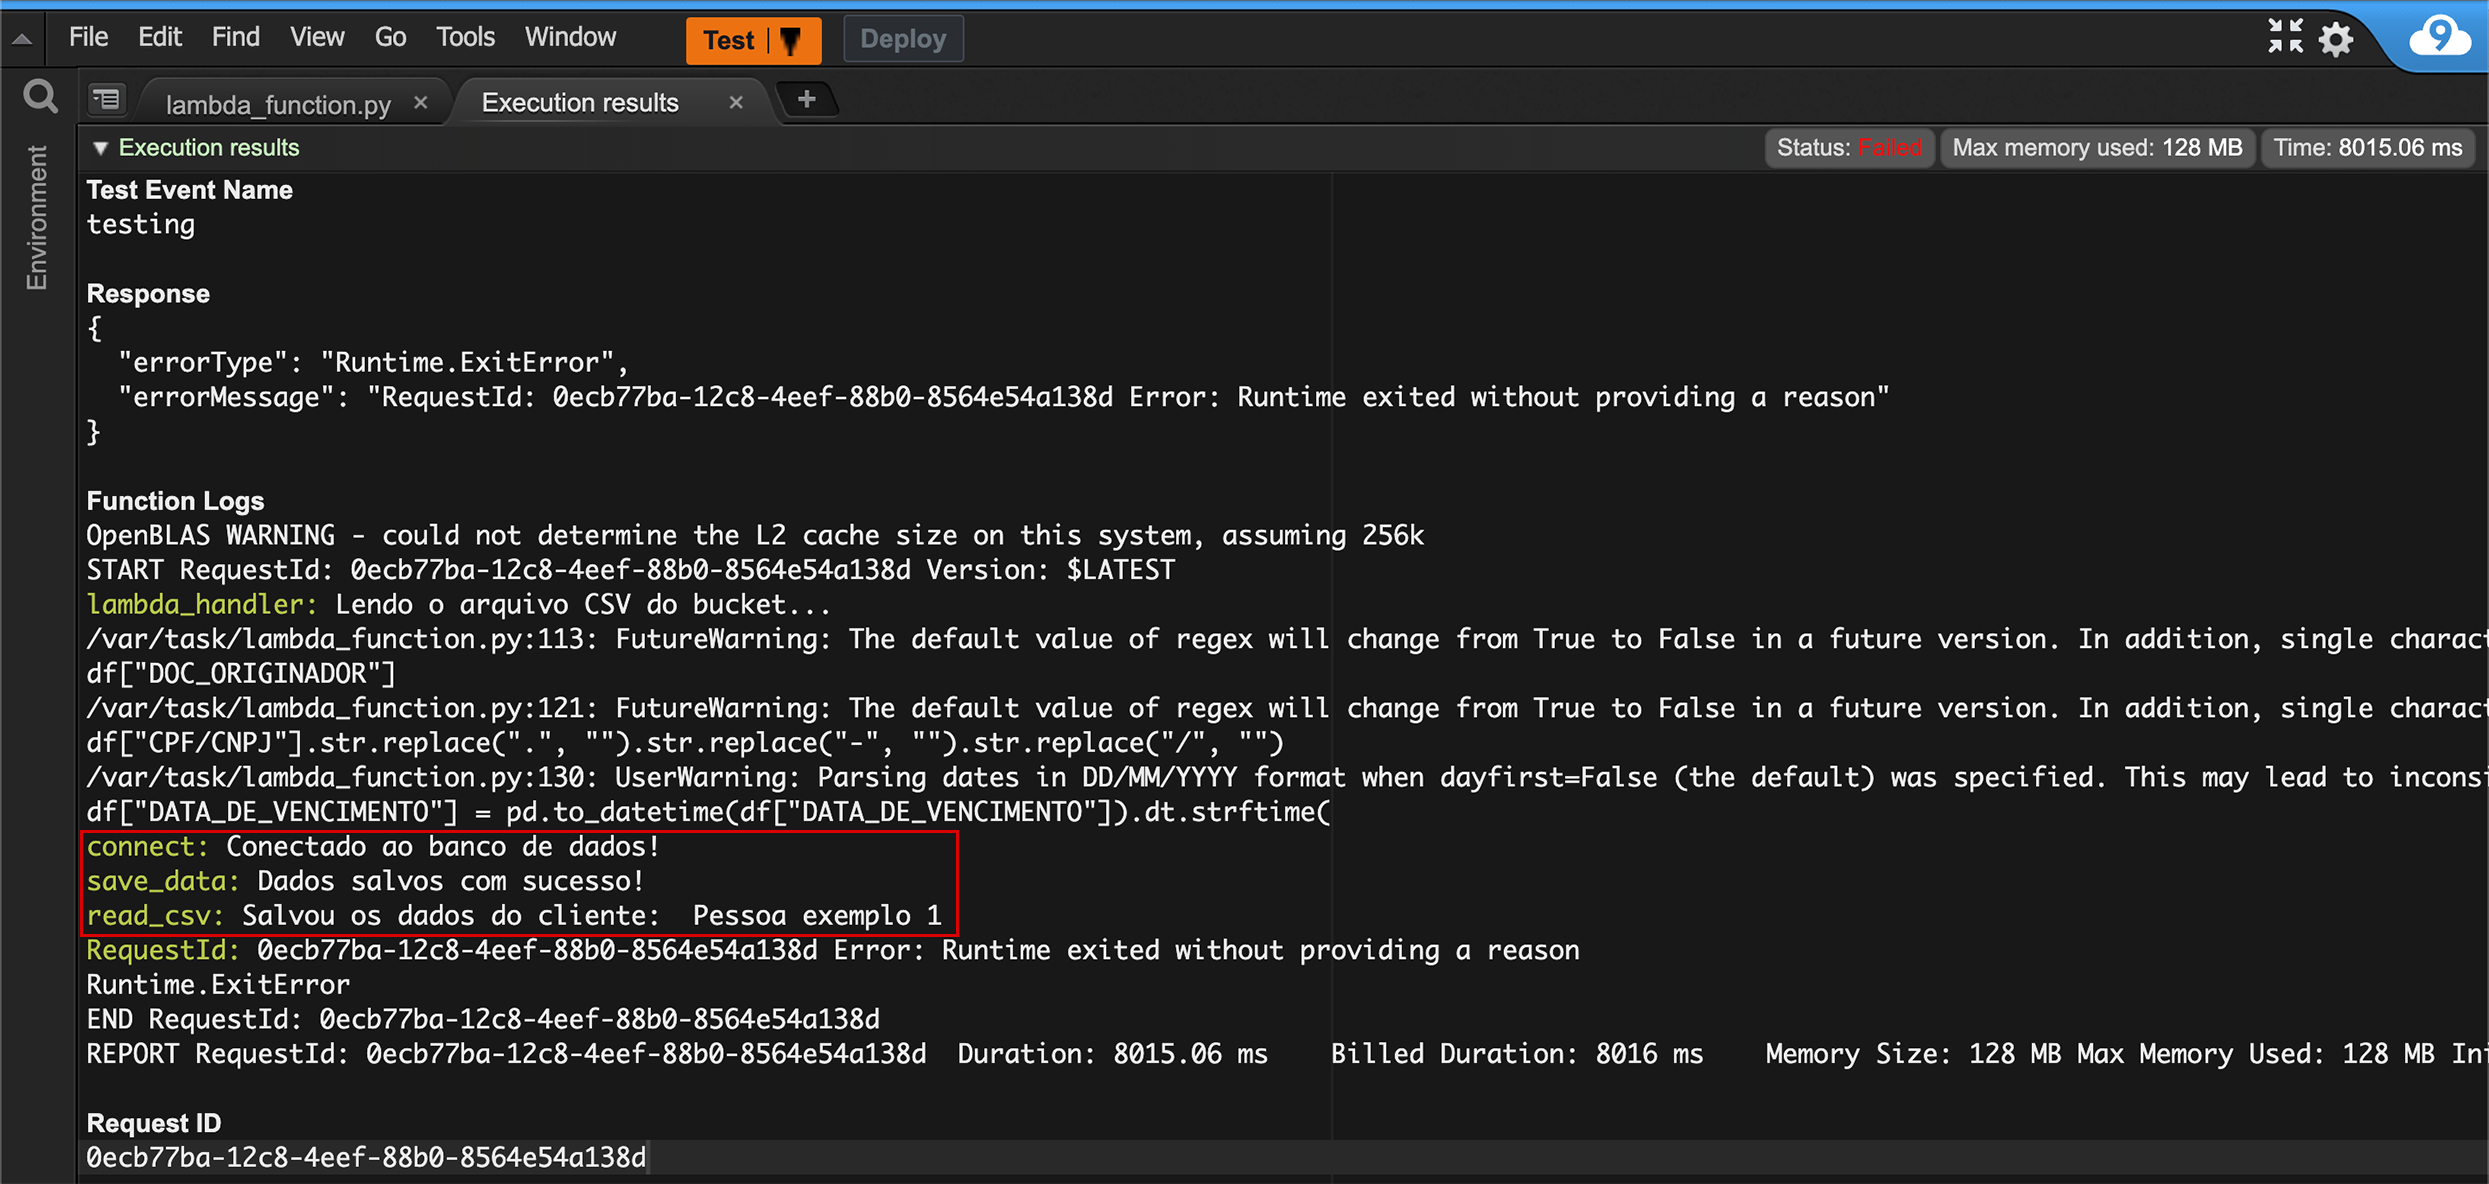Click the df["CPF/CNPJ"] str.replace log line

pos(685,742)
